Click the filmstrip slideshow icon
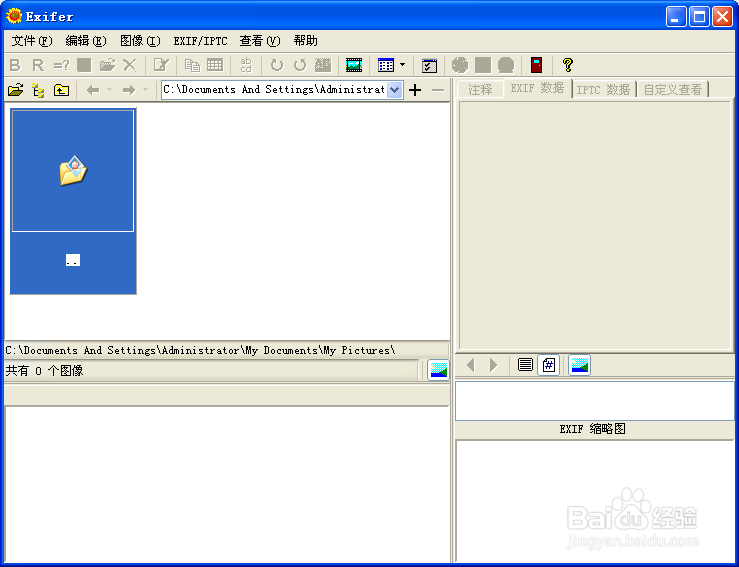 point(354,65)
